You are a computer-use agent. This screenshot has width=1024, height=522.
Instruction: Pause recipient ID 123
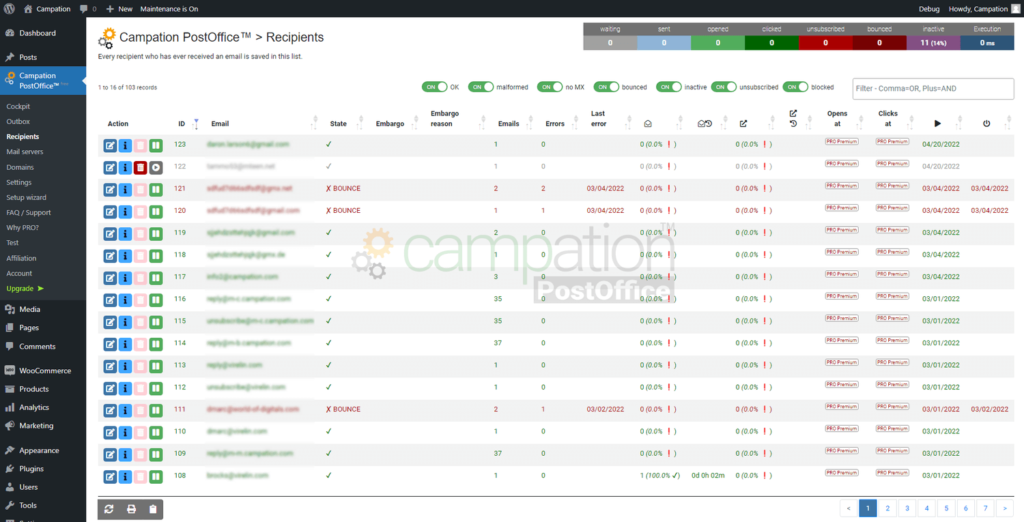155,146
